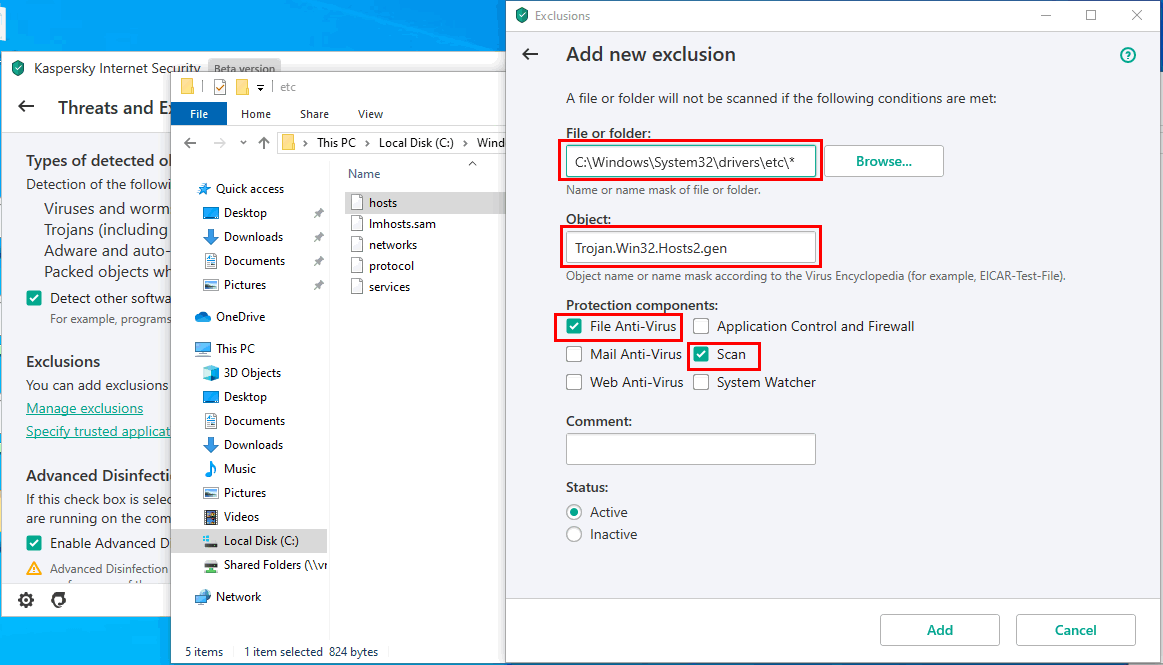This screenshot has height=665, width=1163.
Task: Open Specify trusted applications link
Action: [98, 431]
